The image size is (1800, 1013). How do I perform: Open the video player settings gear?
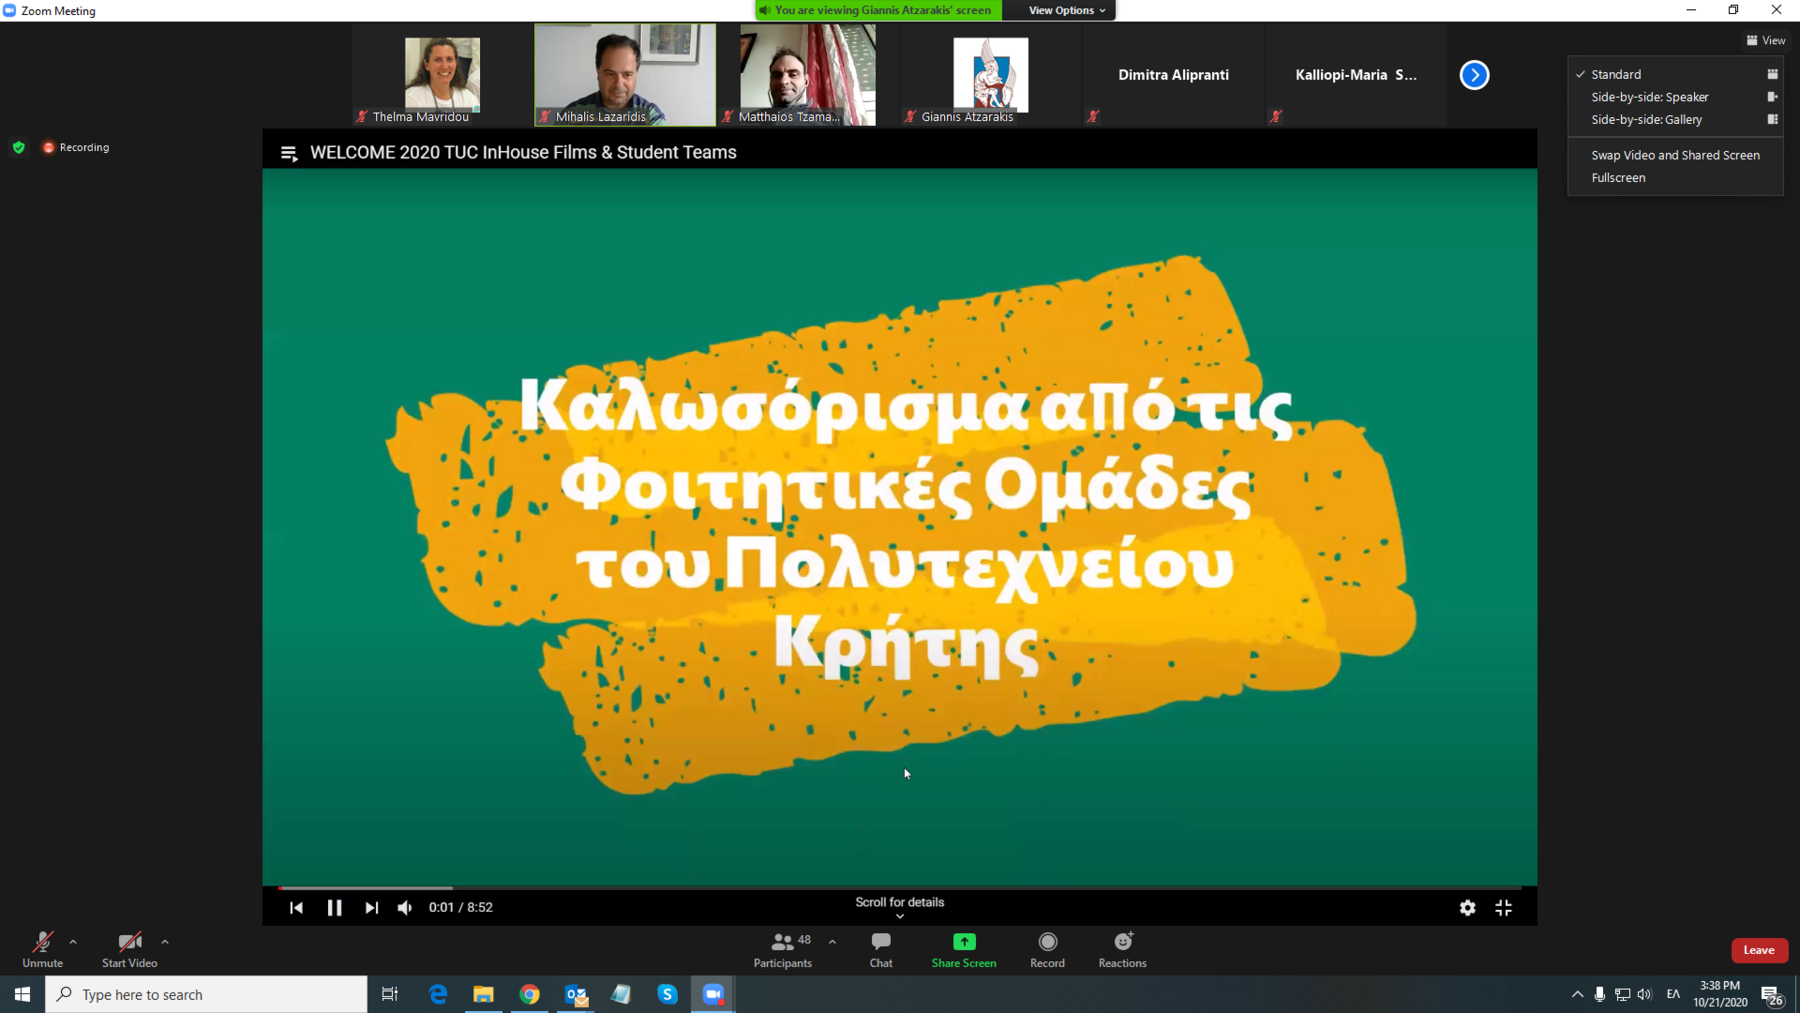coord(1467,907)
